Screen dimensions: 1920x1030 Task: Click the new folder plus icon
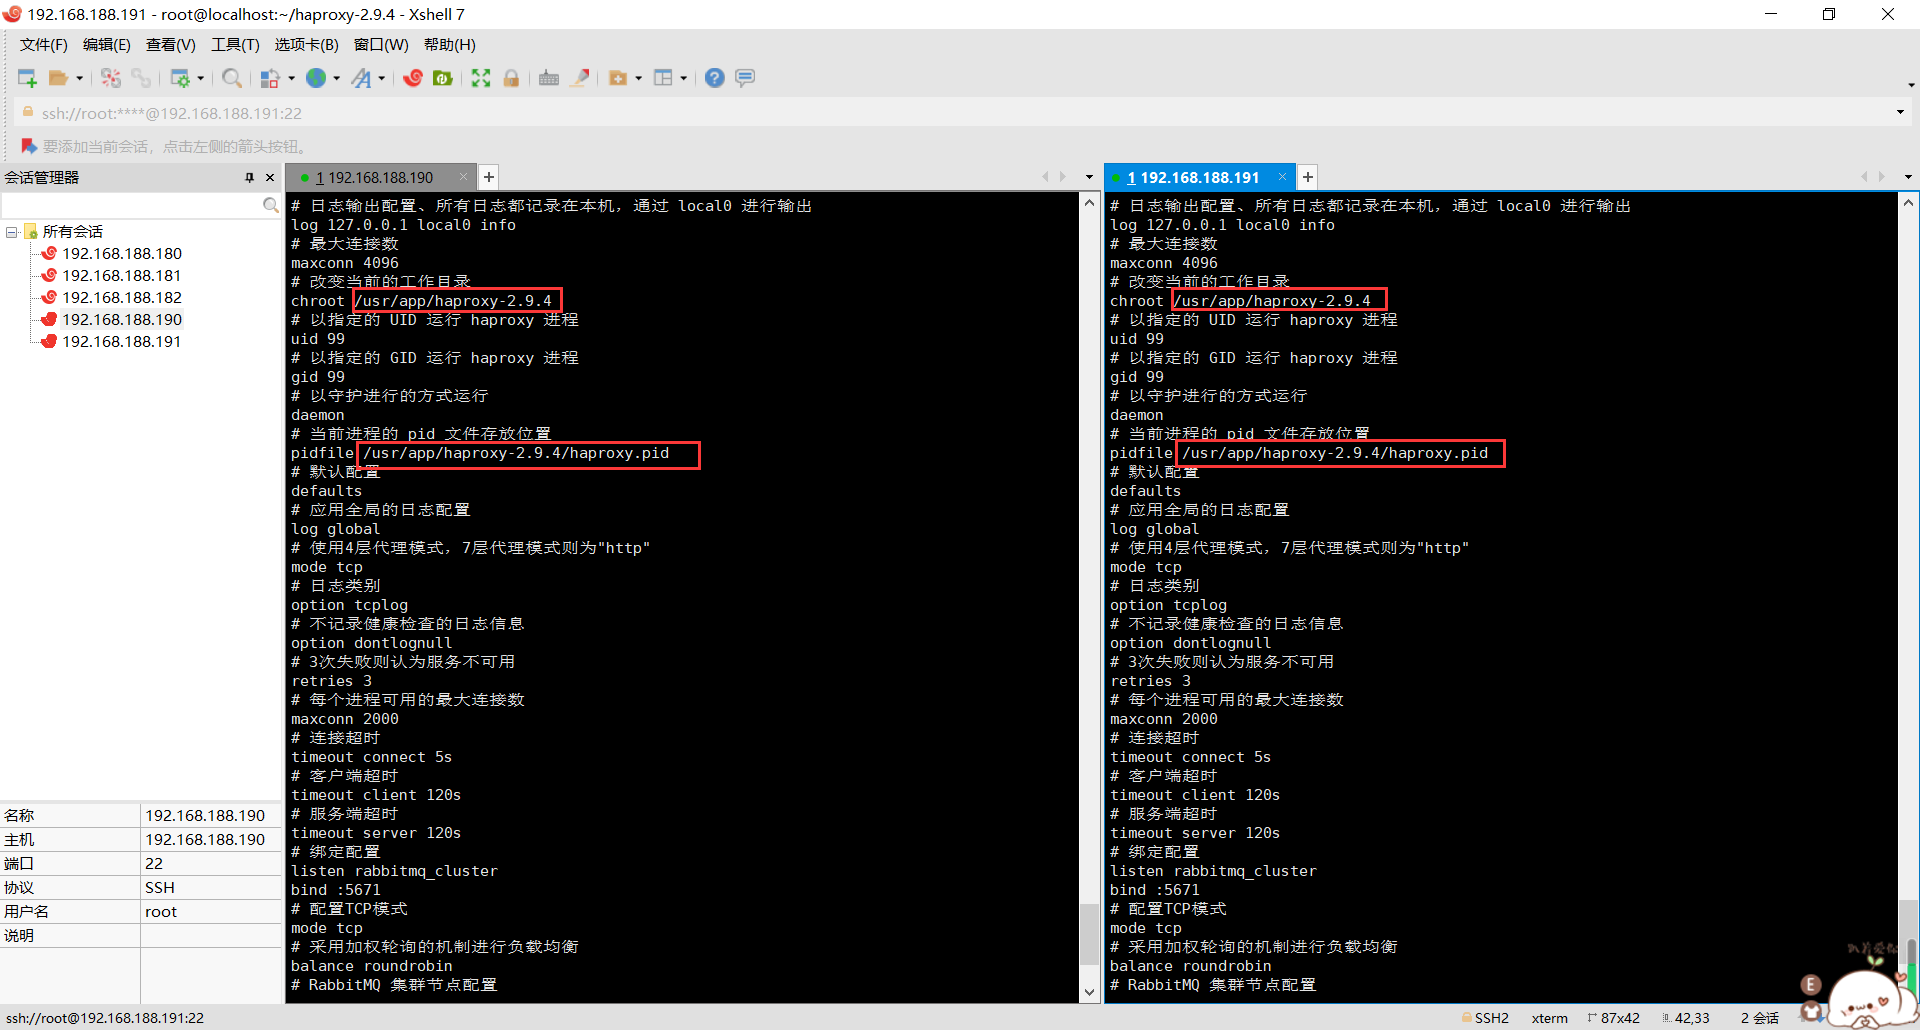pyautogui.click(x=618, y=78)
